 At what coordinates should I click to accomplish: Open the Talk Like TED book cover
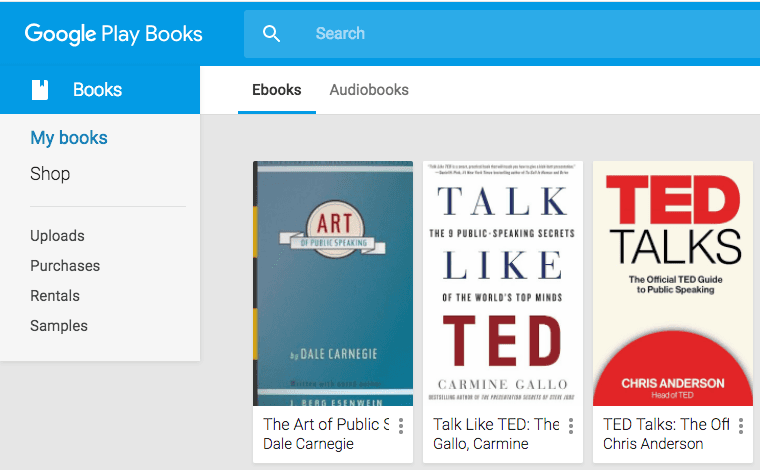tap(503, 283)
